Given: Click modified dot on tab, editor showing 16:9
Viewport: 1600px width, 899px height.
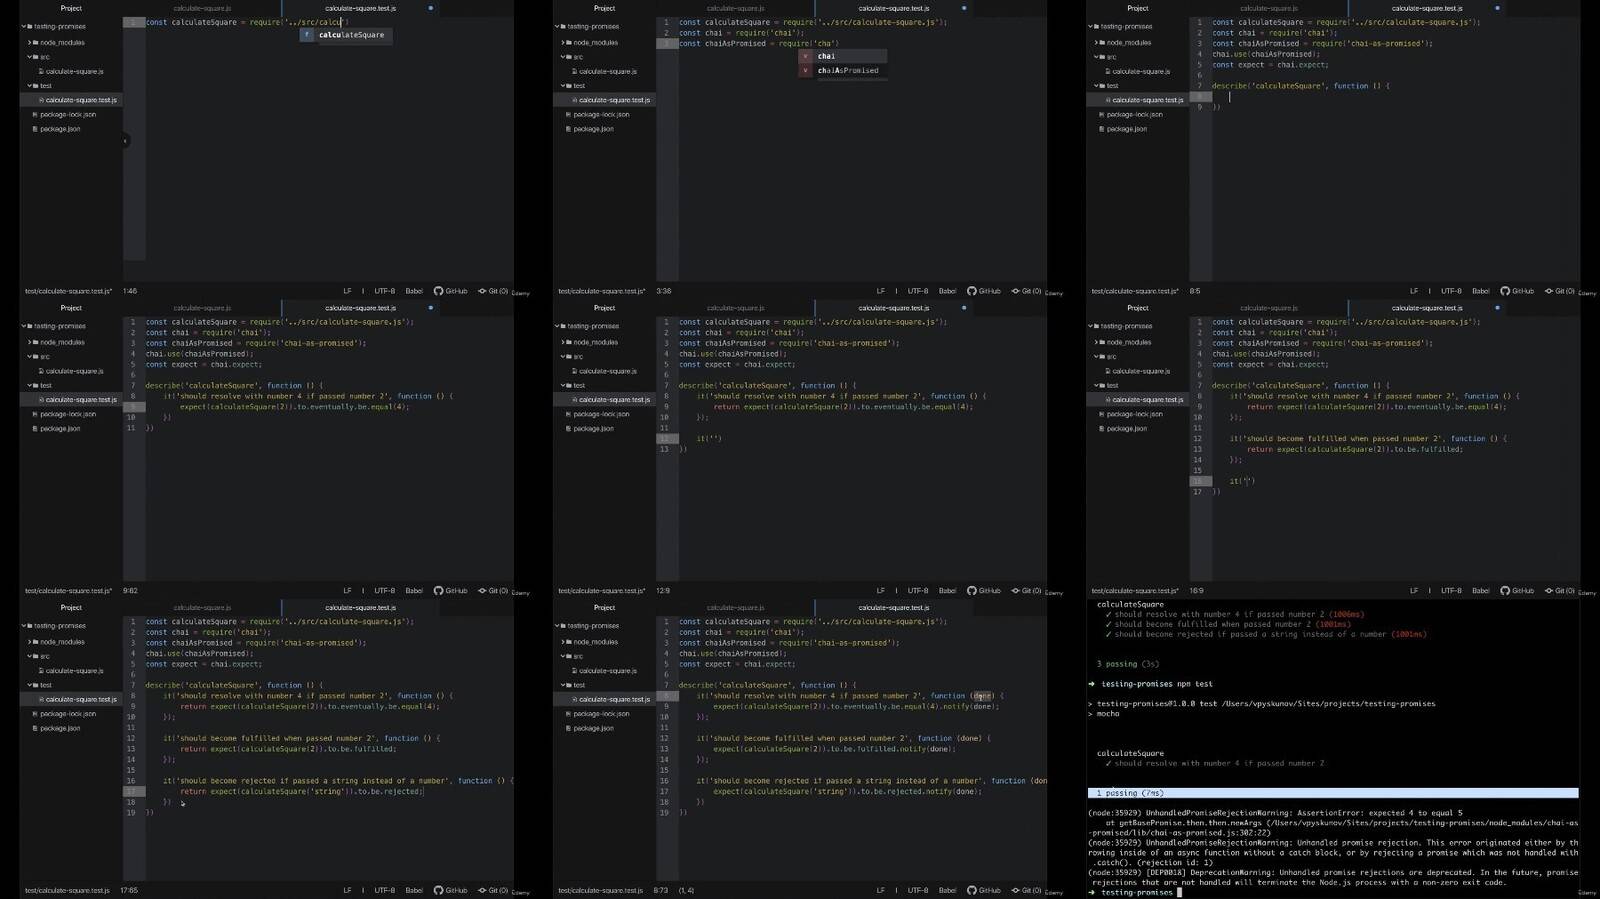Looking at the screenshot, I should (x=1497, y=308).
